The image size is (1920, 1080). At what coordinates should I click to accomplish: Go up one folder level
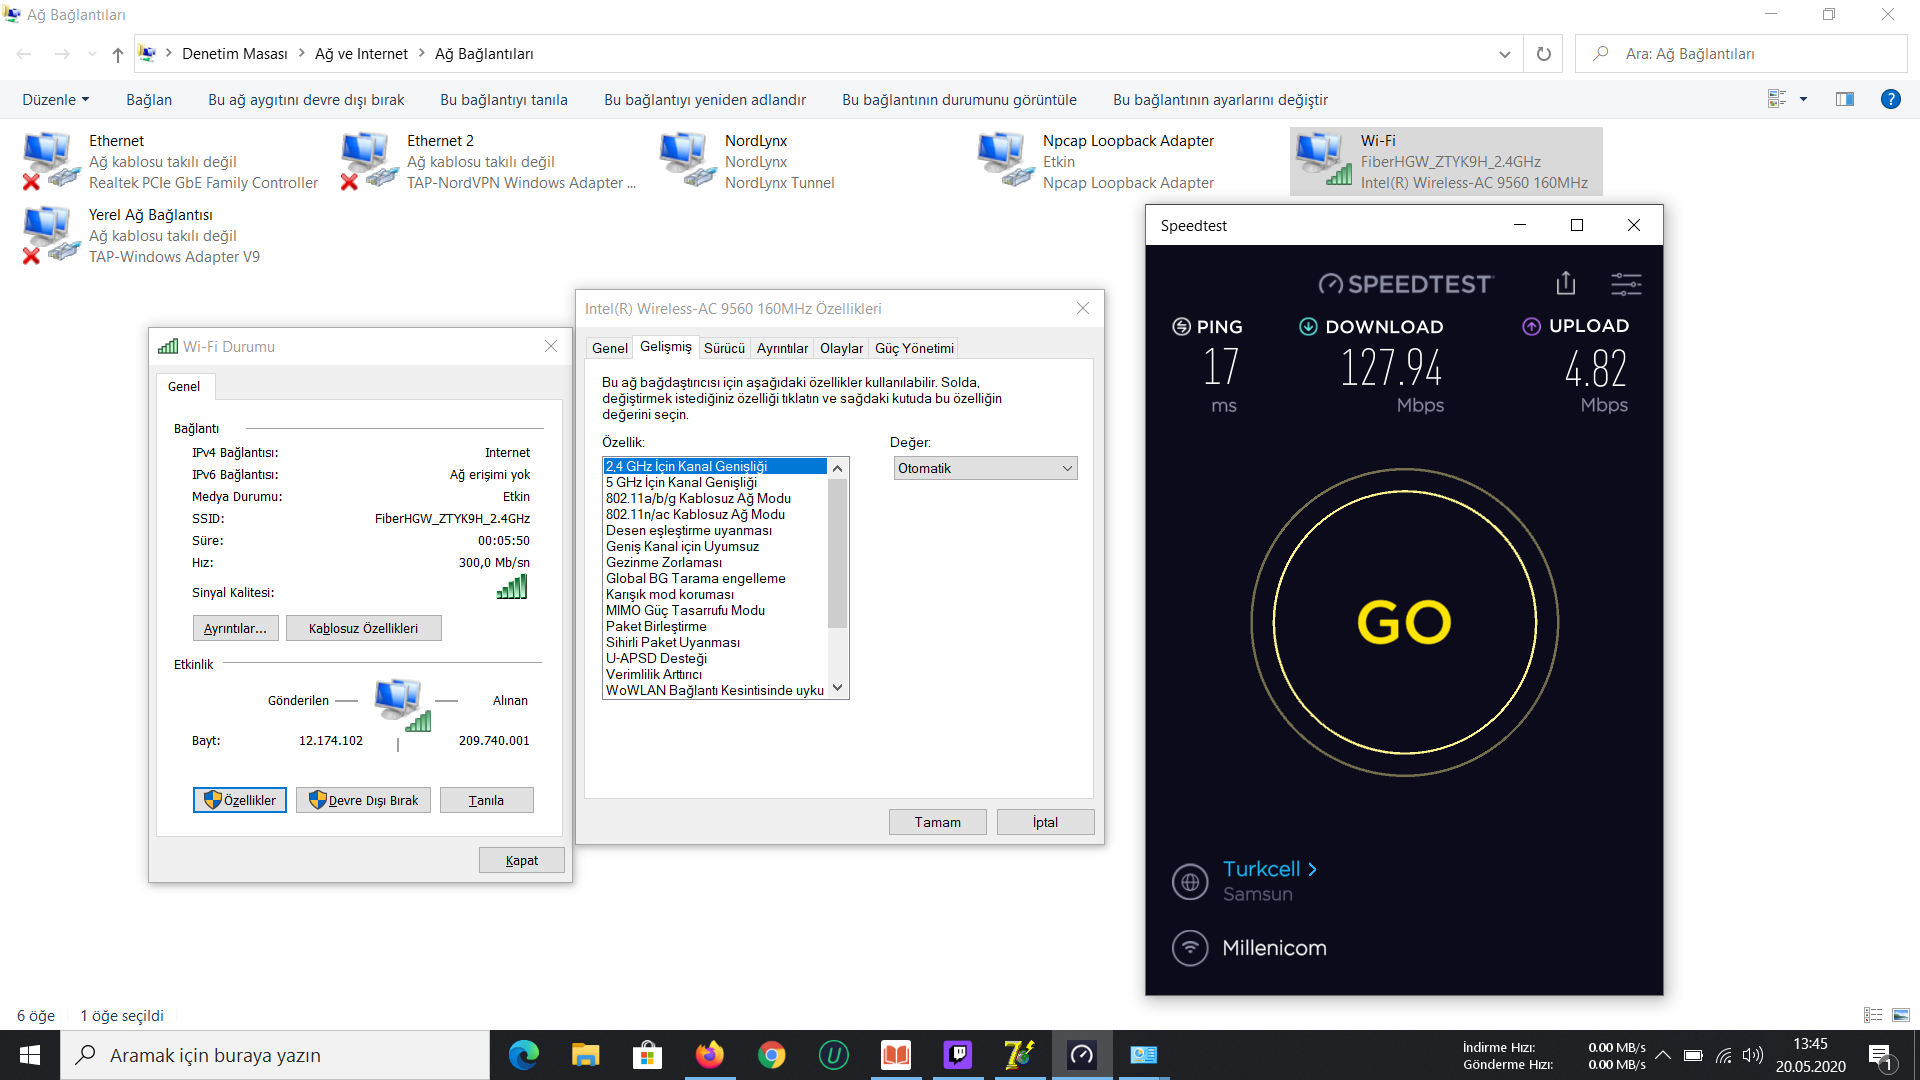point(118,54)
